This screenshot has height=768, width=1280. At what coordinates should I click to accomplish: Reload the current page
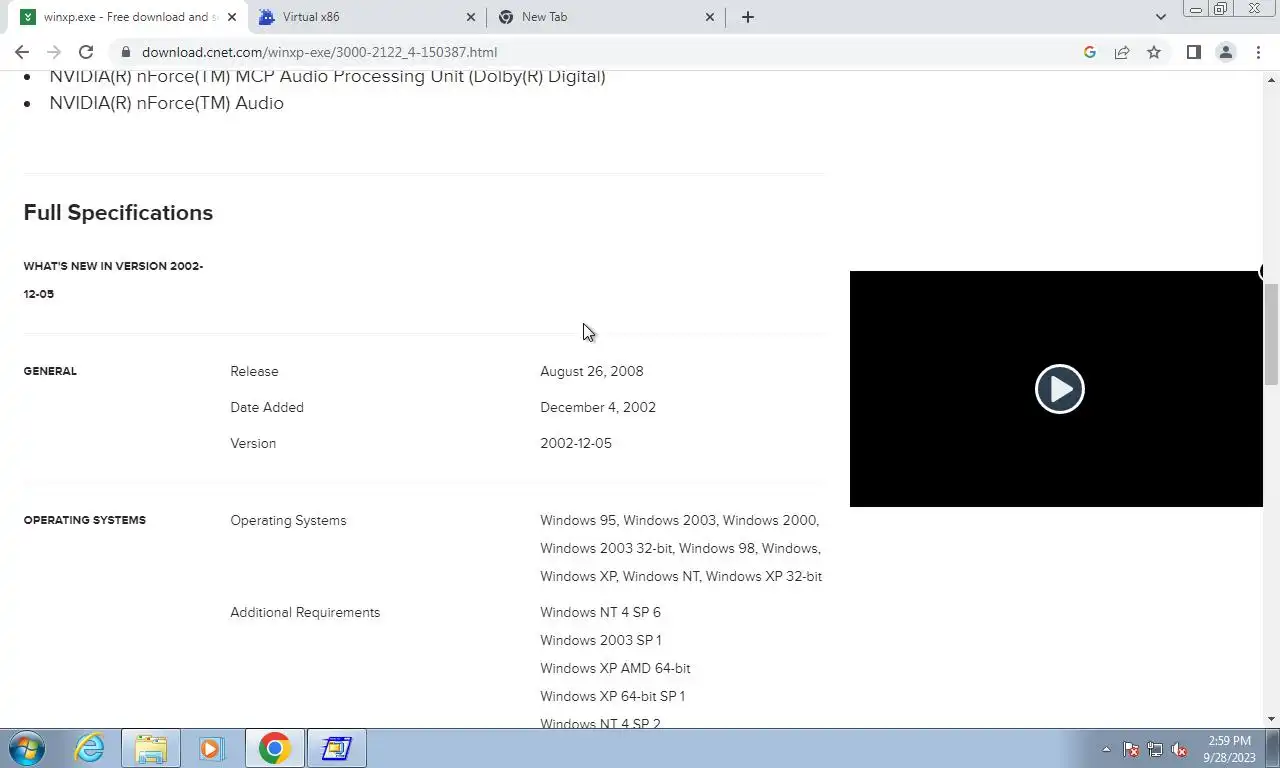pyautogui.click(x=86, y=52)
